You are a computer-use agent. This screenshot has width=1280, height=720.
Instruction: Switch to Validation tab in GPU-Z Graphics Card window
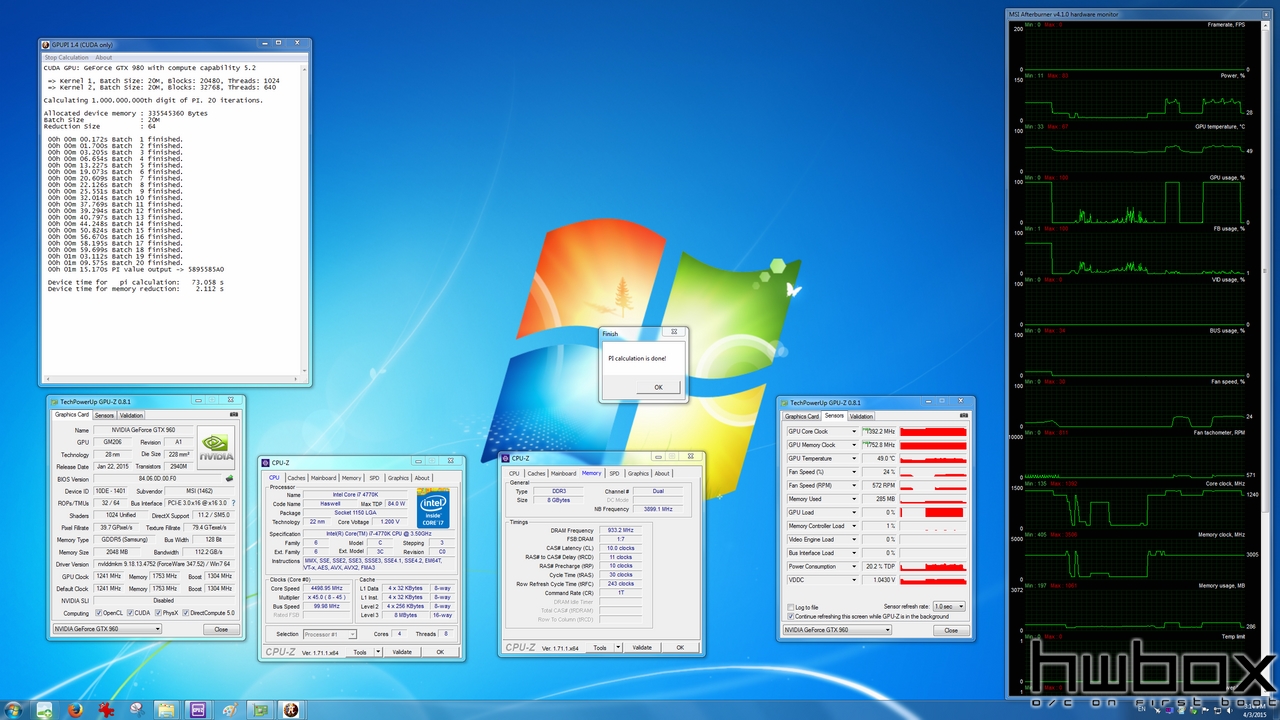tap(132, 415)
